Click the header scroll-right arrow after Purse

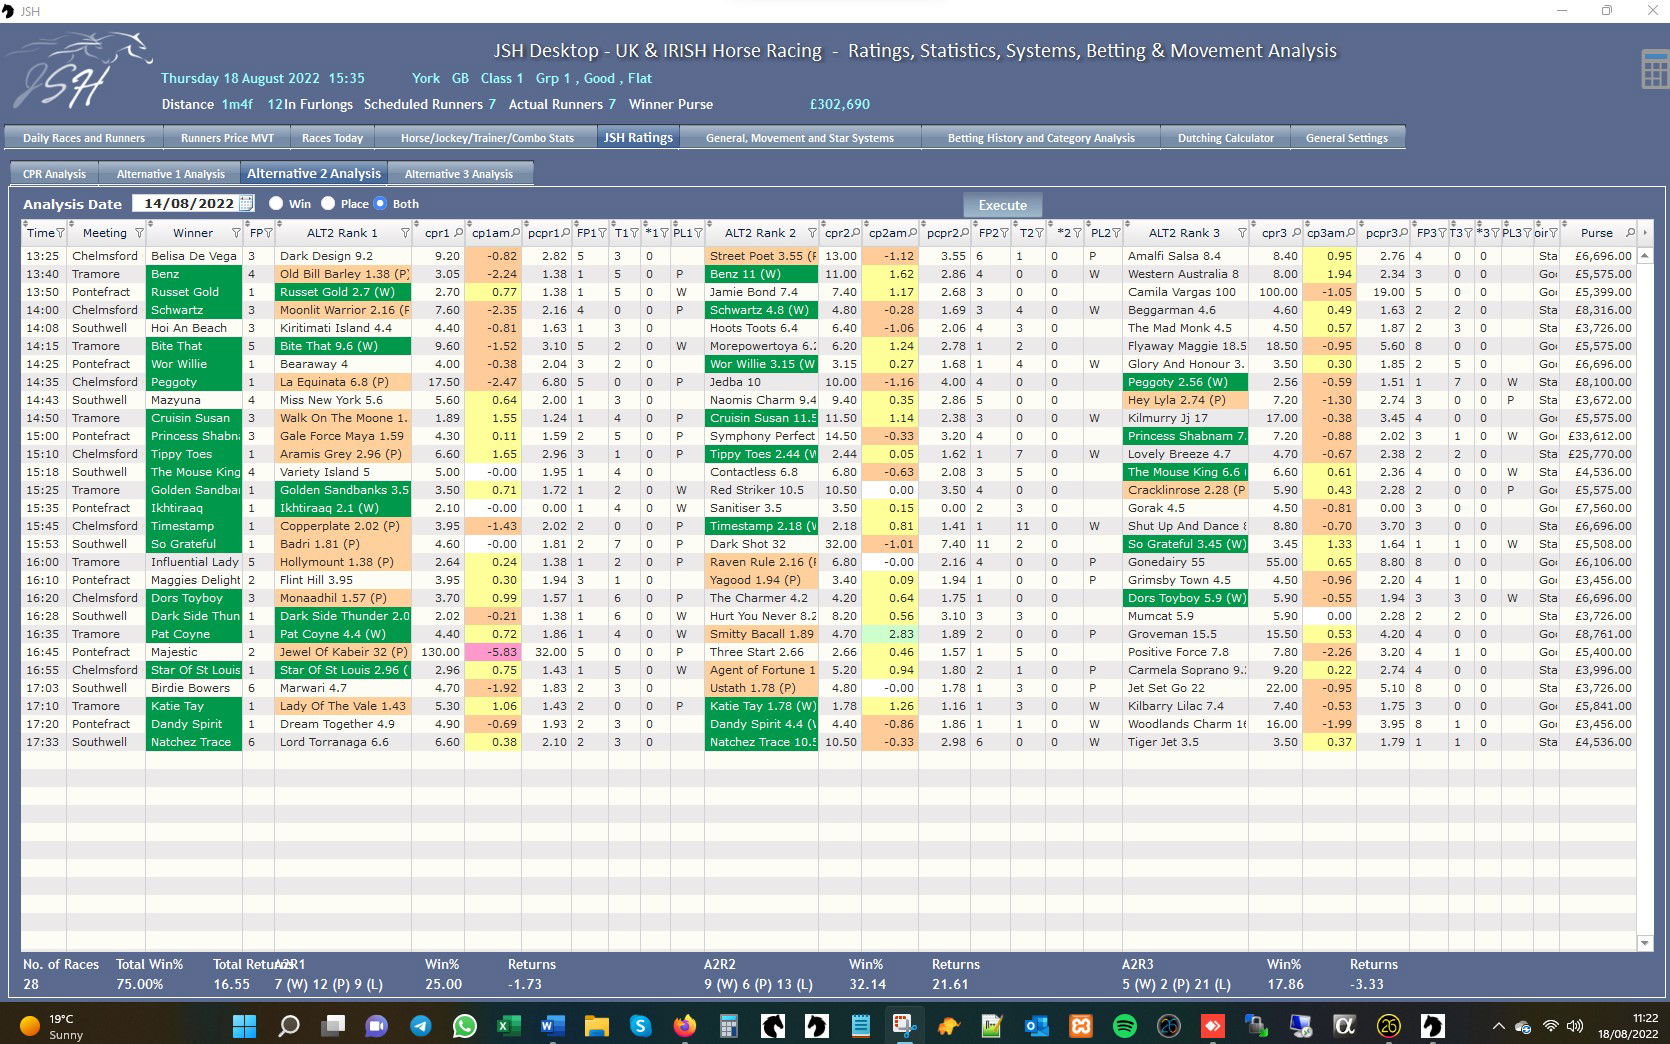click(x=1645, y=233)
